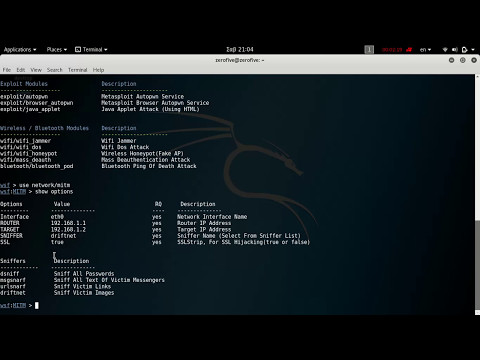Click the command use network/mitm
The height and width of the screenshot is (360, 480).
tap(44, 185)
